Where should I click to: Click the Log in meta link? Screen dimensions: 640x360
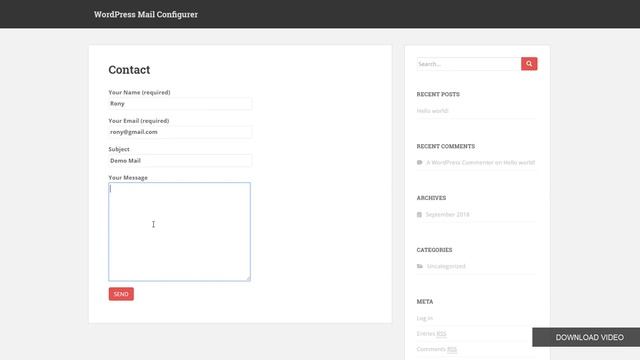pyautogui.click(x=424, y=318)
